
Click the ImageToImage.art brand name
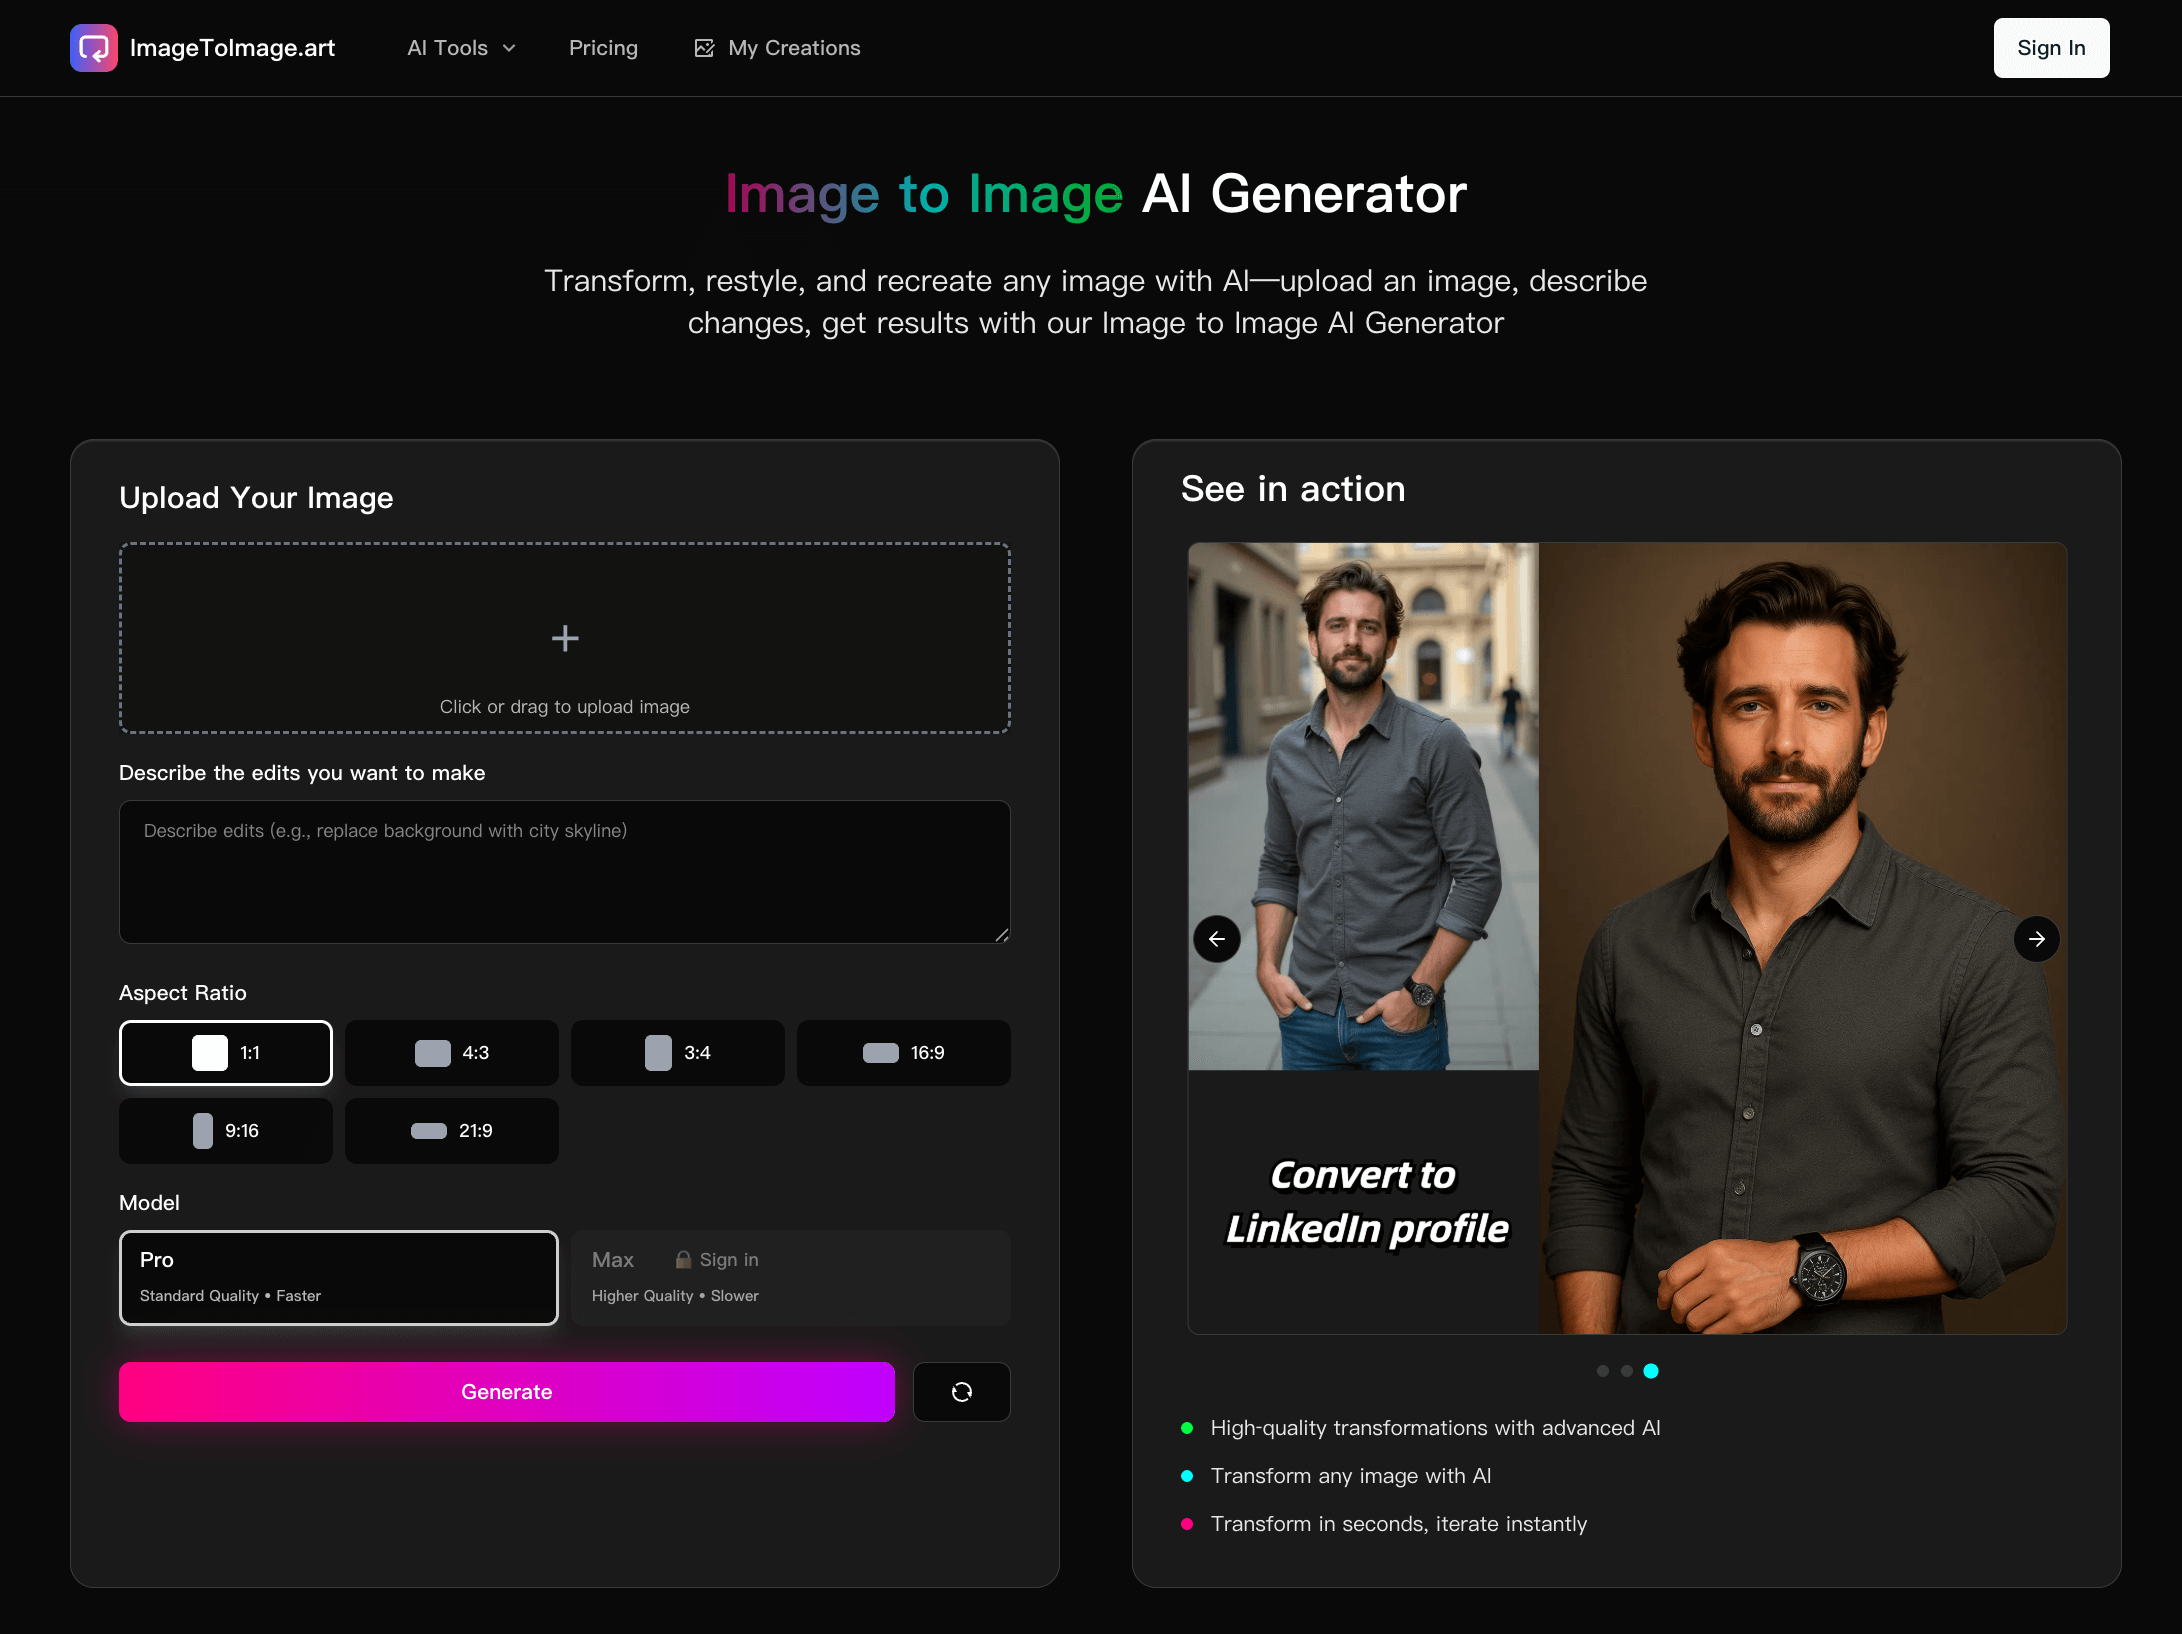coord(232,48)
